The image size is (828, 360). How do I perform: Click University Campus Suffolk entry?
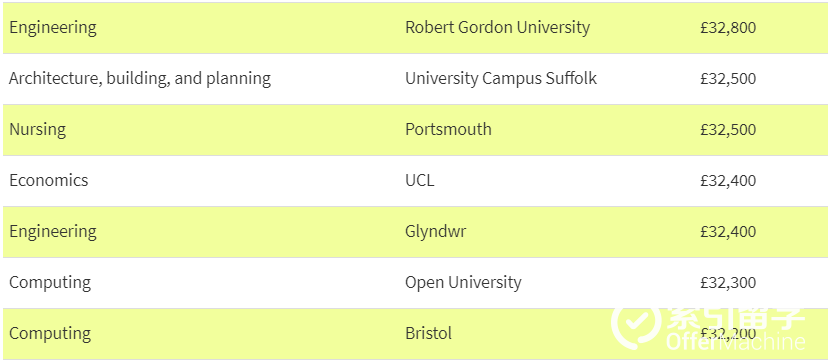[x=501, y=79]
